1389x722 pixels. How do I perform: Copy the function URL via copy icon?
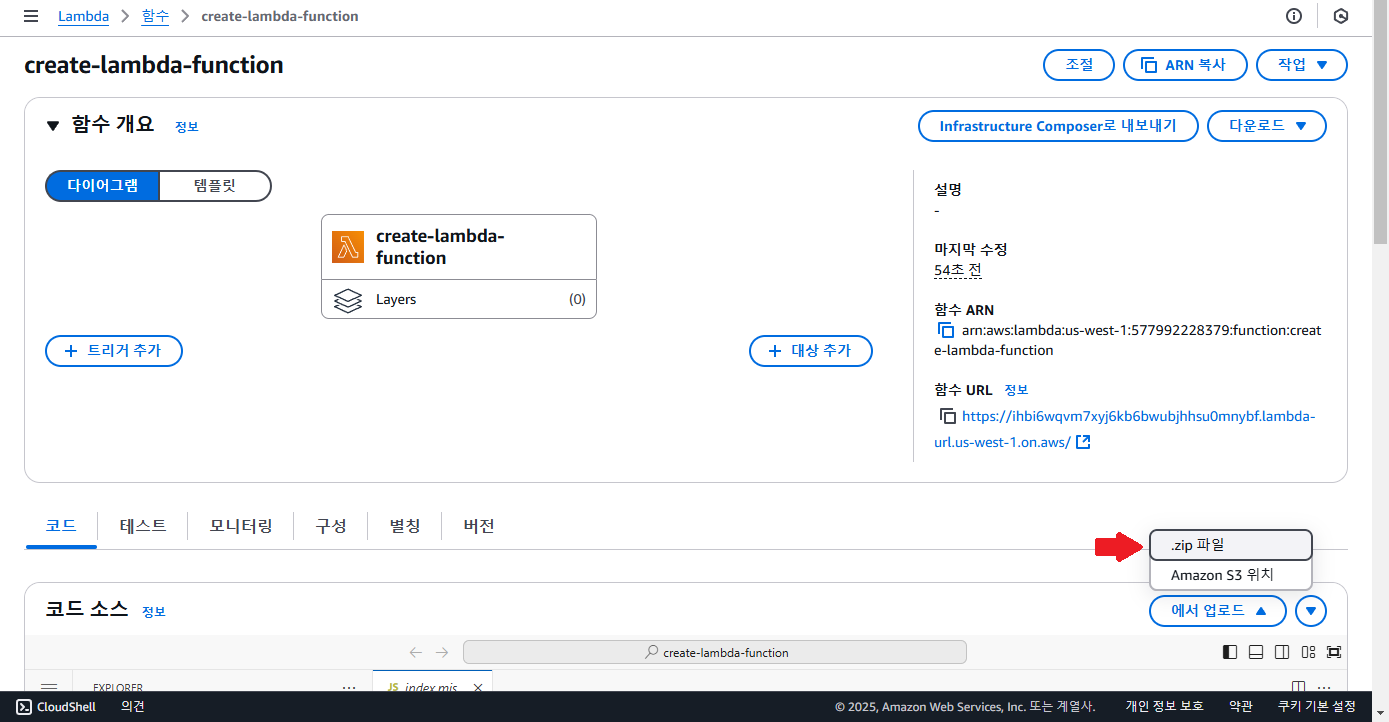point(947,416)
